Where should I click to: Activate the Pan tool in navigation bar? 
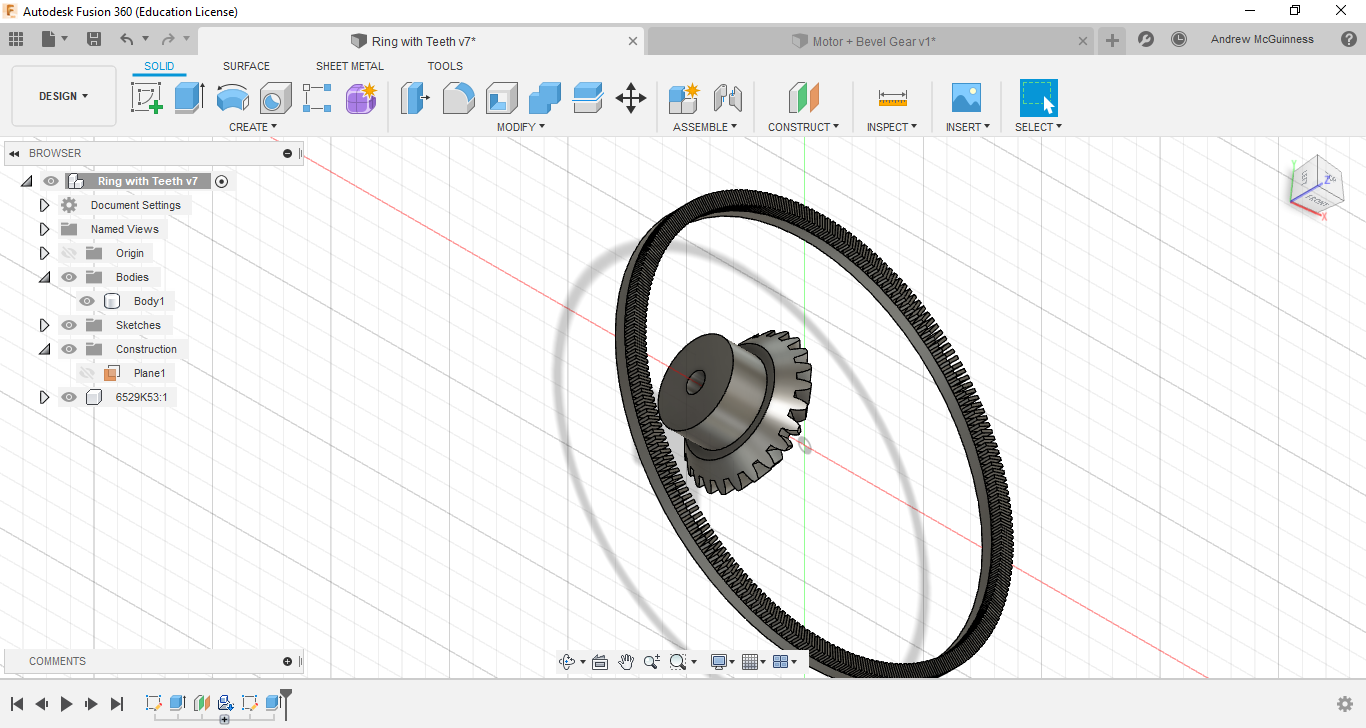[x=626, y=661]
